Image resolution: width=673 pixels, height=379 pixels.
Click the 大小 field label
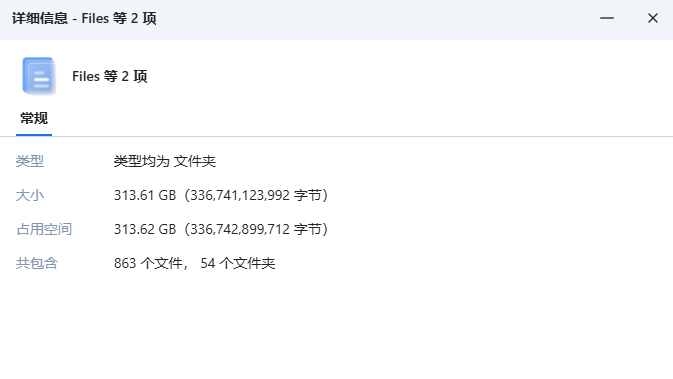click(30, 195)
